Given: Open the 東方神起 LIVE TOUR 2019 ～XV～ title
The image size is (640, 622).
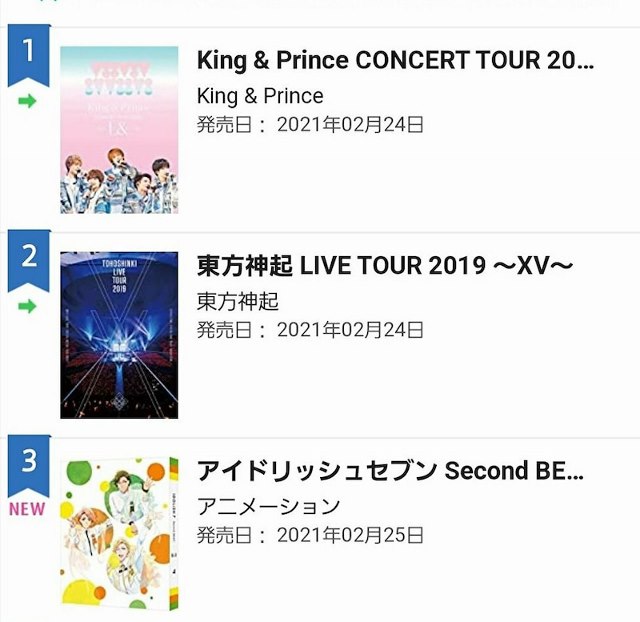Looking at the screenshot, I should click(385, 266).
